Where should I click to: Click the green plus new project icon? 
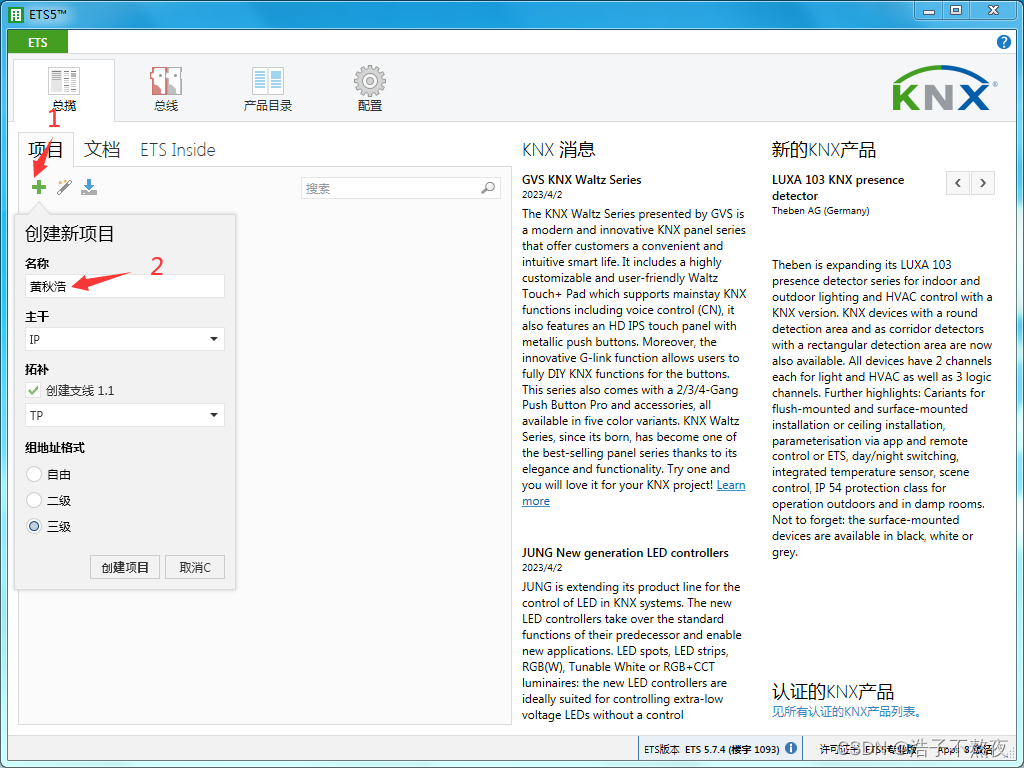coord(39,187)
